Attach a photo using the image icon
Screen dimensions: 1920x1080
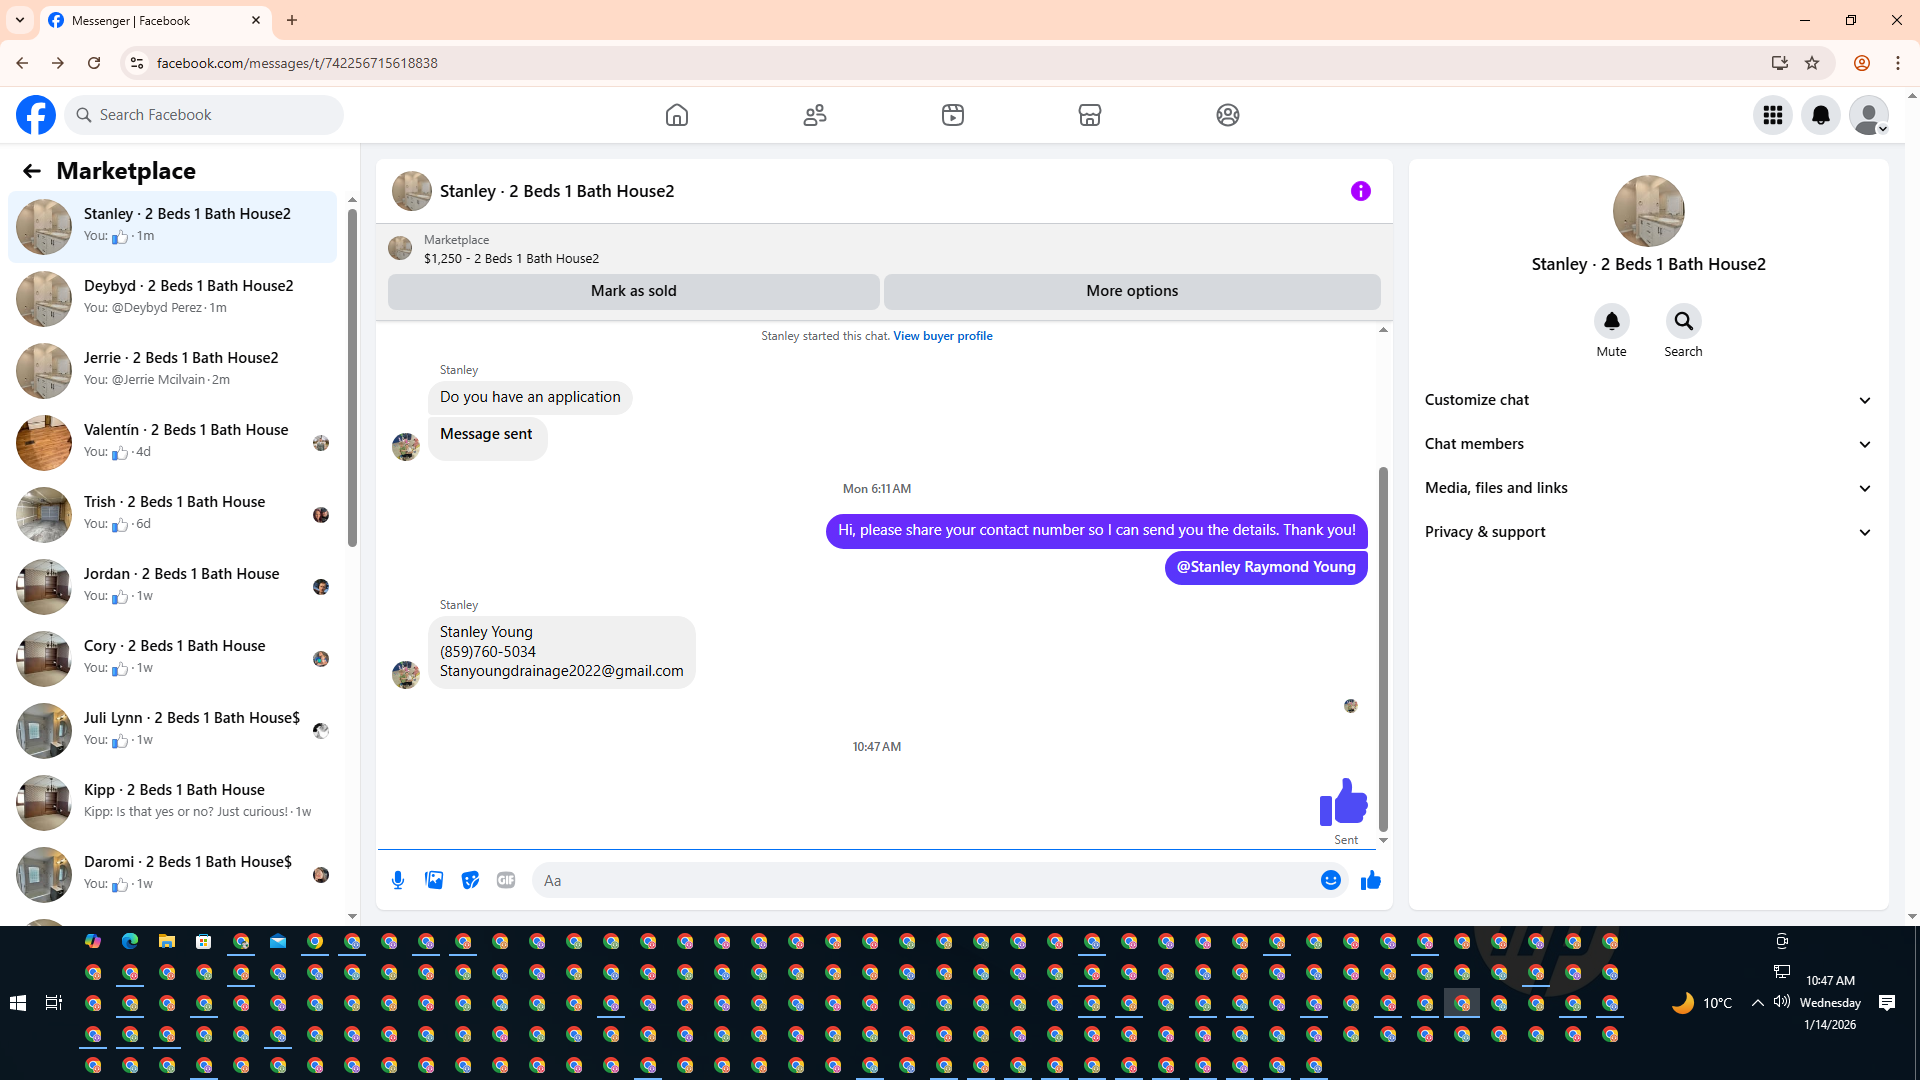tap(434, 880)
